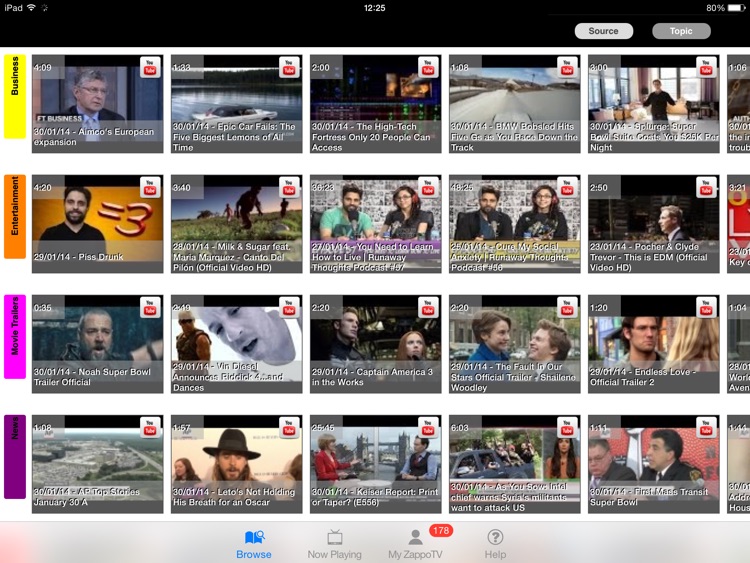Play Leto's Not Holding His Breath video

(x=237, y=464)
